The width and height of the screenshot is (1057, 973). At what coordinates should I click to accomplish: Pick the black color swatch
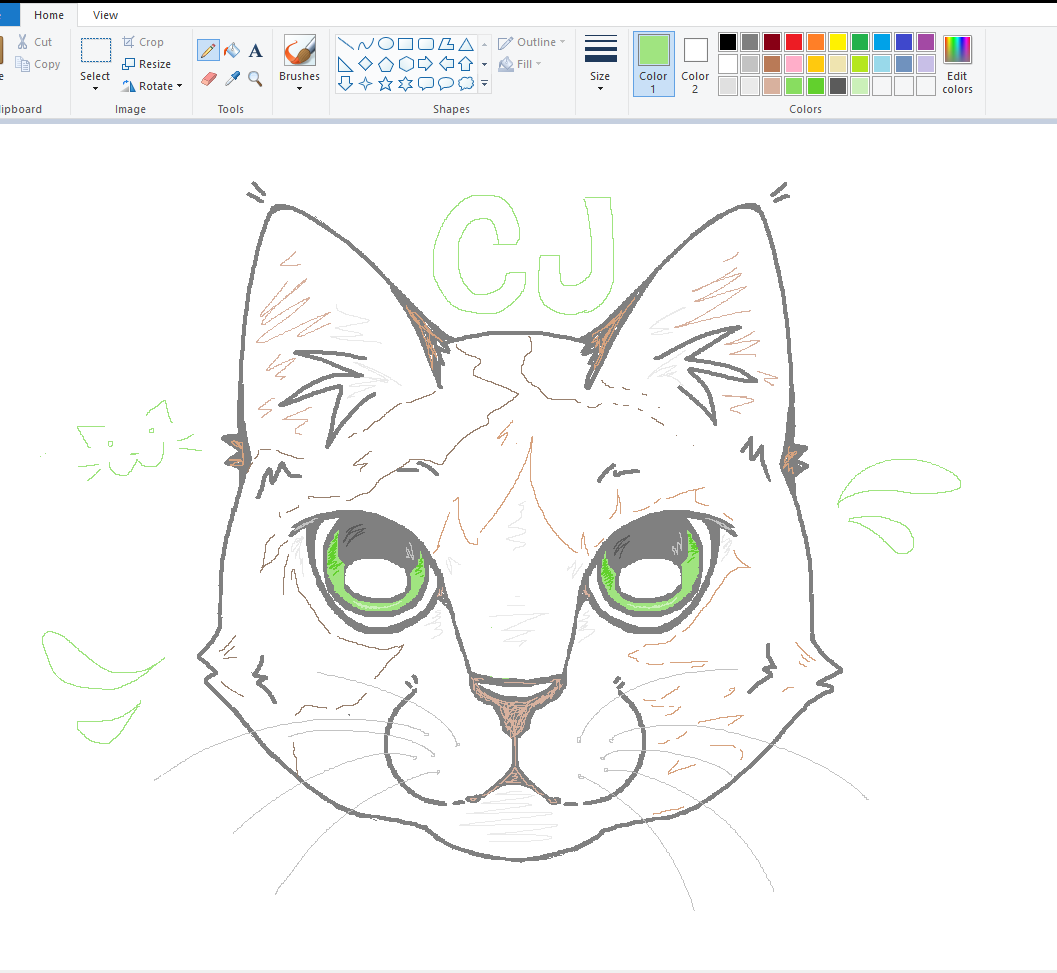(x=728, y=42)
